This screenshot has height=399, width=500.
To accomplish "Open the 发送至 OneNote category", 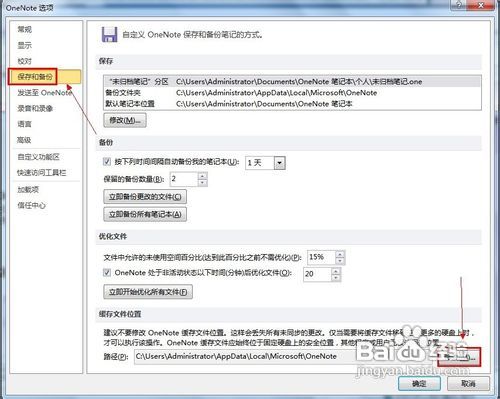I will pyautogui.click(x=45, y=93).
